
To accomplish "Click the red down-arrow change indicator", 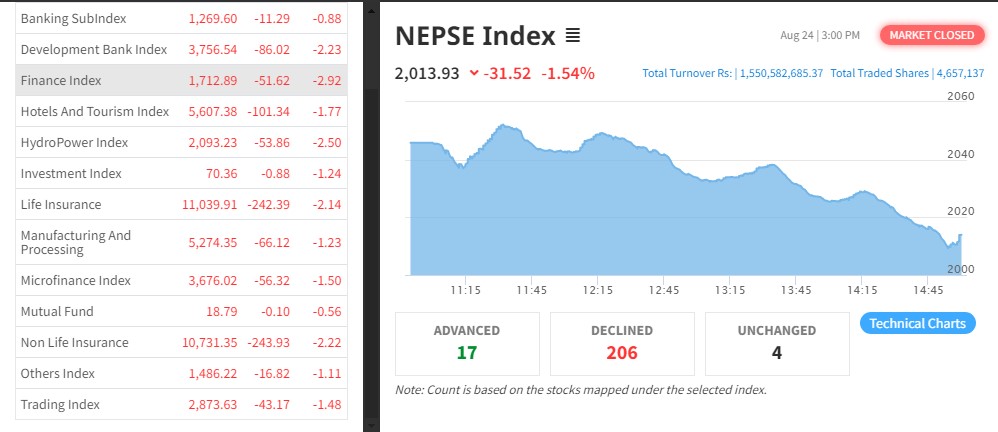I will click(473, 73).
